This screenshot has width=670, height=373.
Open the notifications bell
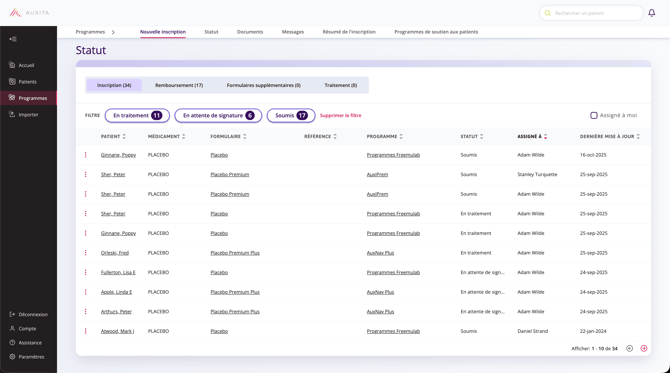[x=651, y=13]
